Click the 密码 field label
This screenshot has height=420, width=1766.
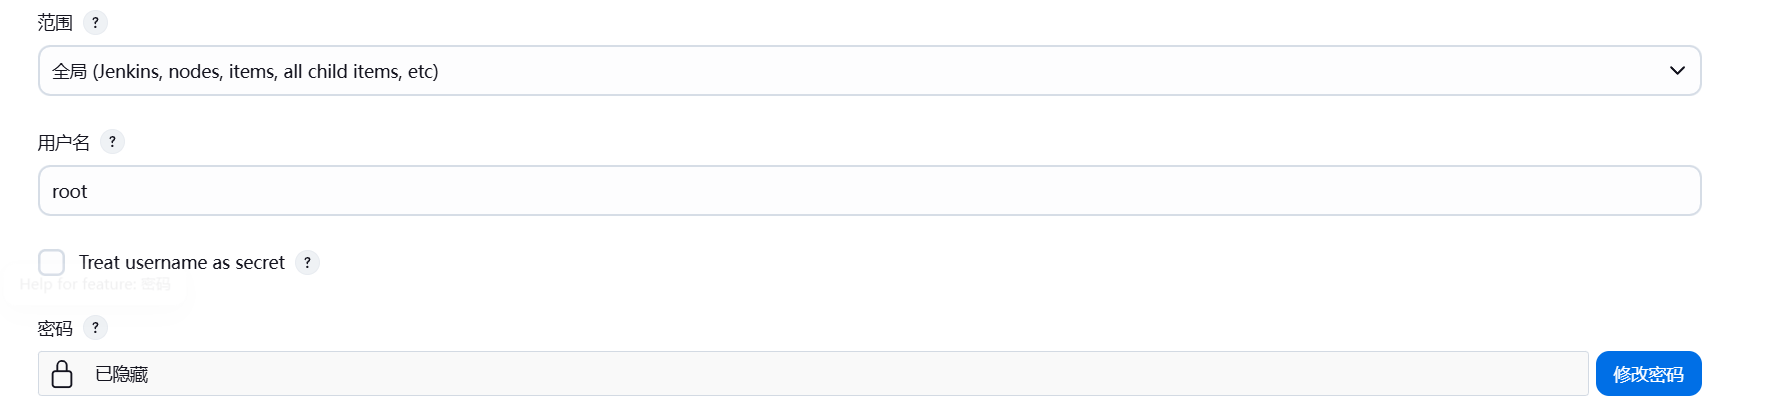pyautogui.click(x=55, y=328)
